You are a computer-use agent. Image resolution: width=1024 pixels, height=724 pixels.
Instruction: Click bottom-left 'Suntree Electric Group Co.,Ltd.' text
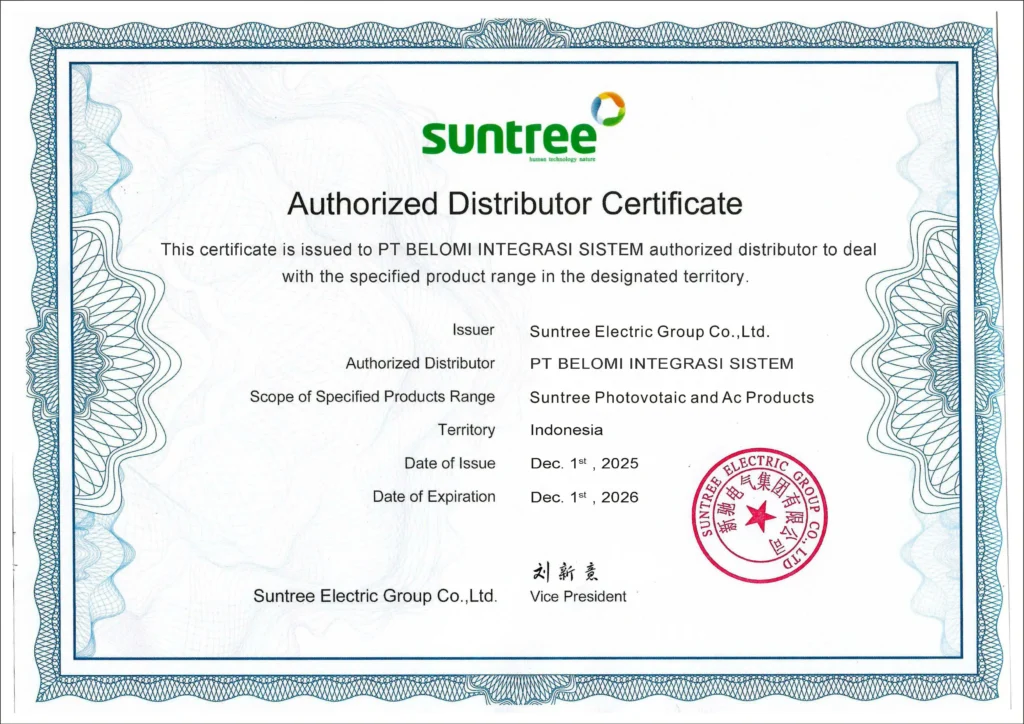click(x=376, y=596)
